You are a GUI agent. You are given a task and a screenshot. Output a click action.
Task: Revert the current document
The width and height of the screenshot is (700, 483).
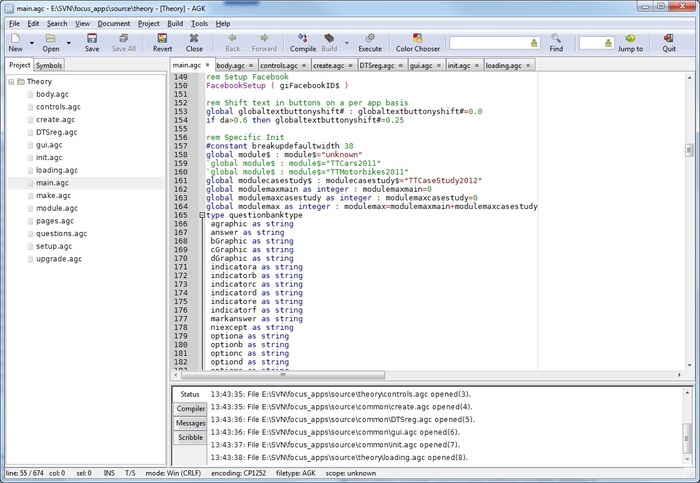pos(162,42)
